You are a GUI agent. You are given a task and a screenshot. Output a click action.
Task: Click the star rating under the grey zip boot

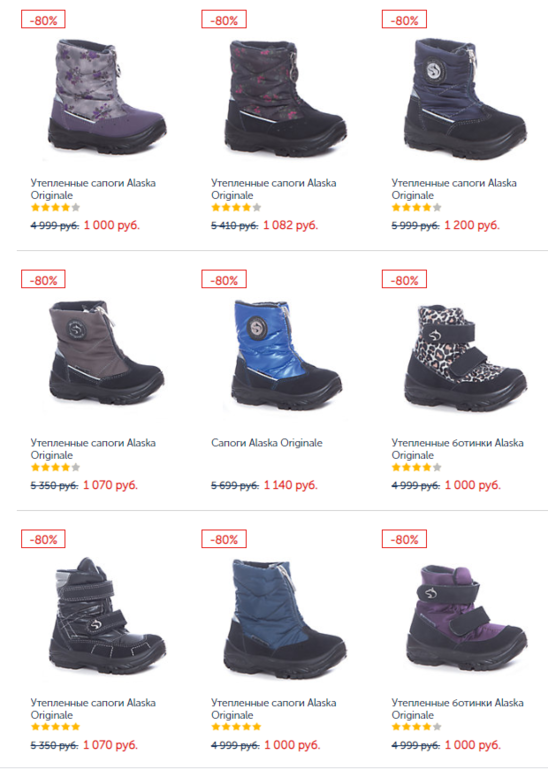tap(55, 467)
